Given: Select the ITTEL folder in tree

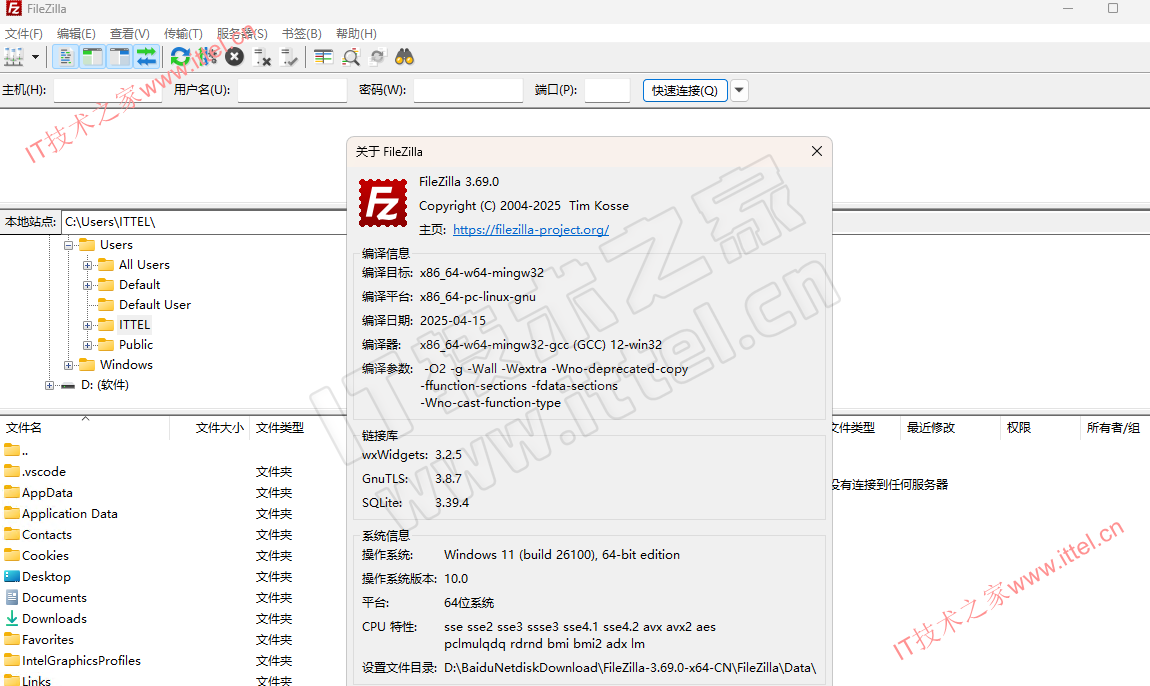Looking at the screenshot, I should tap(134, 325).
